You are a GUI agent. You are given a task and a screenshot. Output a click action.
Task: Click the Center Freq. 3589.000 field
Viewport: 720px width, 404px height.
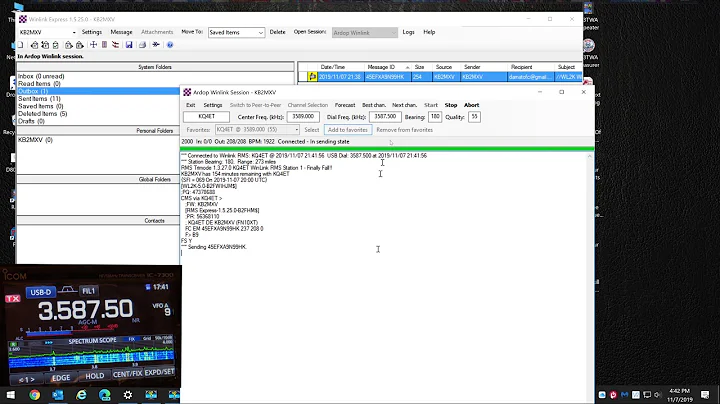pyautogui.click(x=303, y=117)
